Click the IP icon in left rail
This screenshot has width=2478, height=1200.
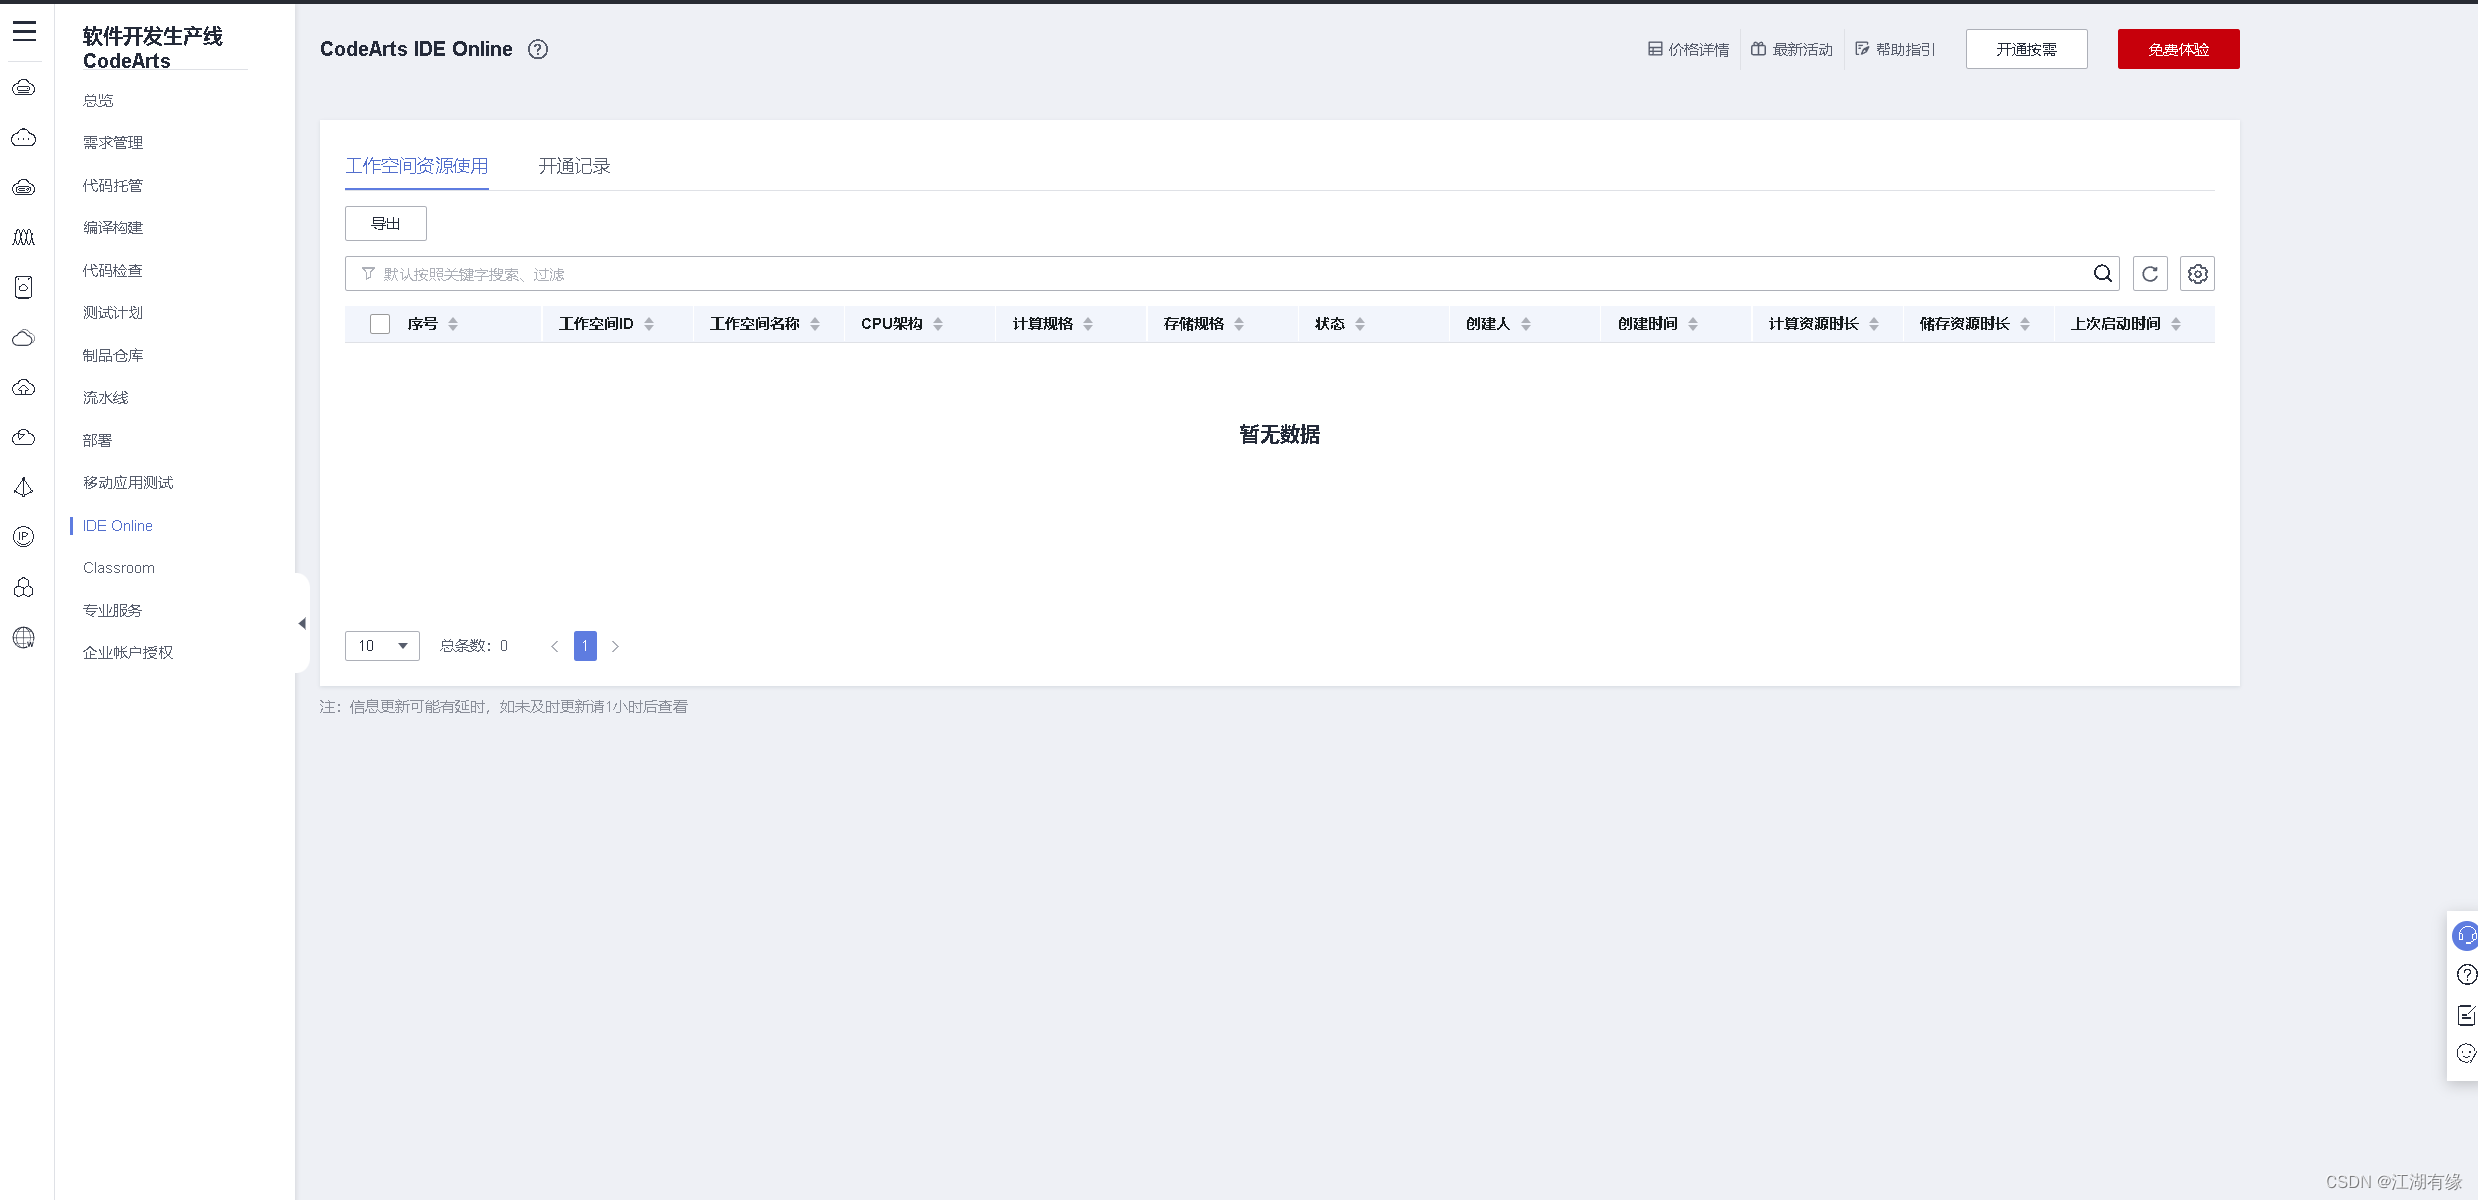[24, 537]
